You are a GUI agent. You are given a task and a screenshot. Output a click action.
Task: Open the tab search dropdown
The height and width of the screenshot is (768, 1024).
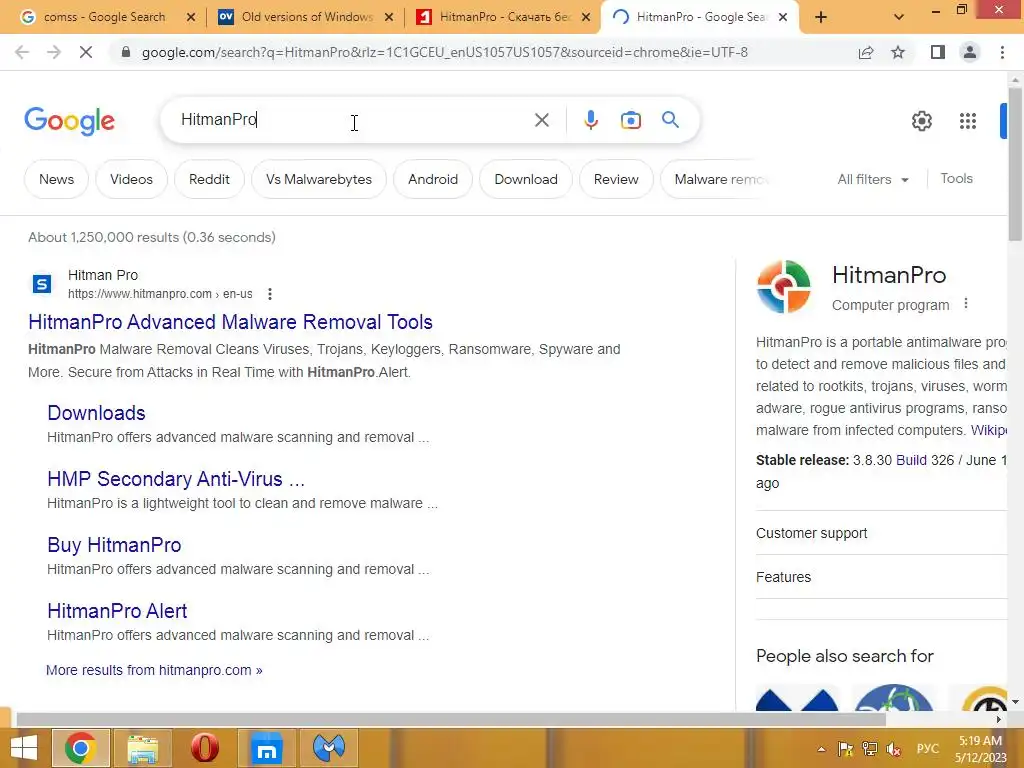pos(899,17)
